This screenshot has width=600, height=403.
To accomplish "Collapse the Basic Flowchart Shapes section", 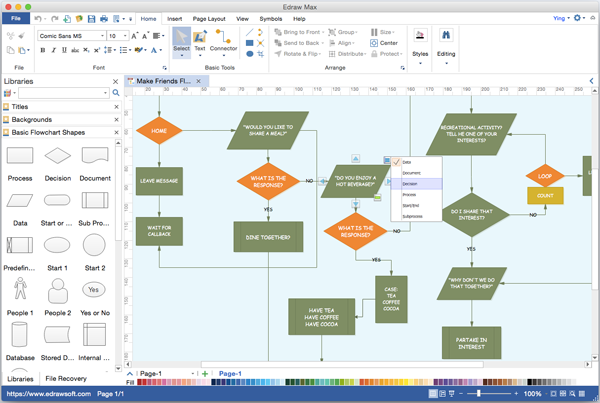I will pos(115,132).
